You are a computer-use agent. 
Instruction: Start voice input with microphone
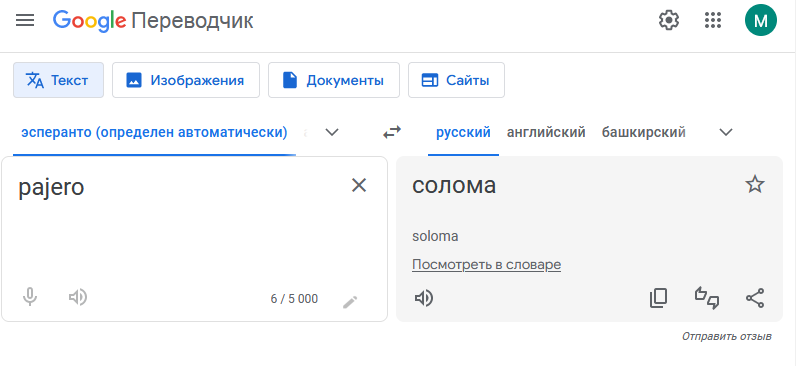click(x=30, y=297)
